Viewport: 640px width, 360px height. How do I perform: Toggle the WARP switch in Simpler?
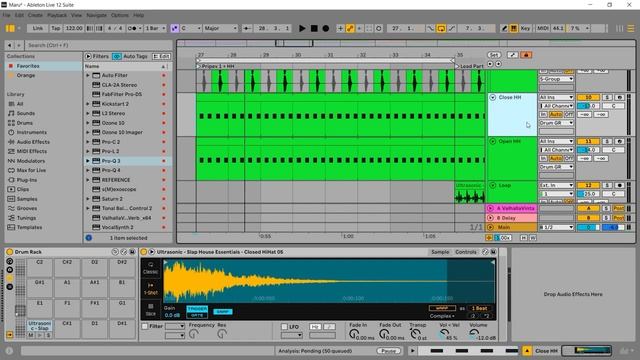point(442,308)
